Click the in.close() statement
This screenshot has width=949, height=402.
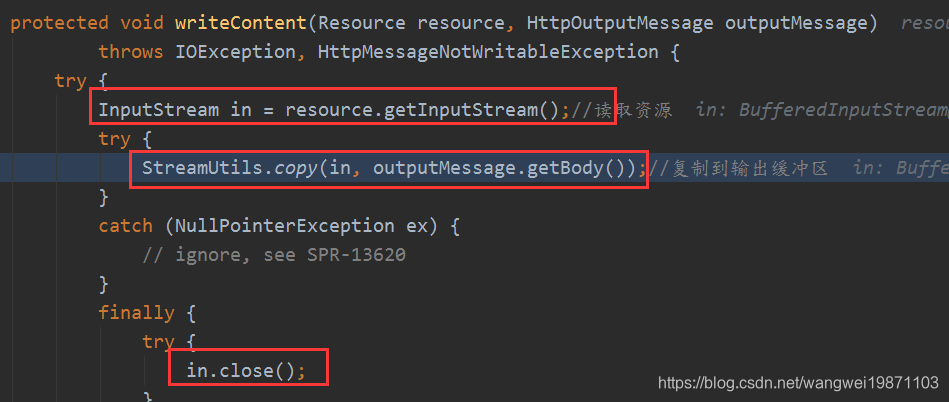point(246,370)
